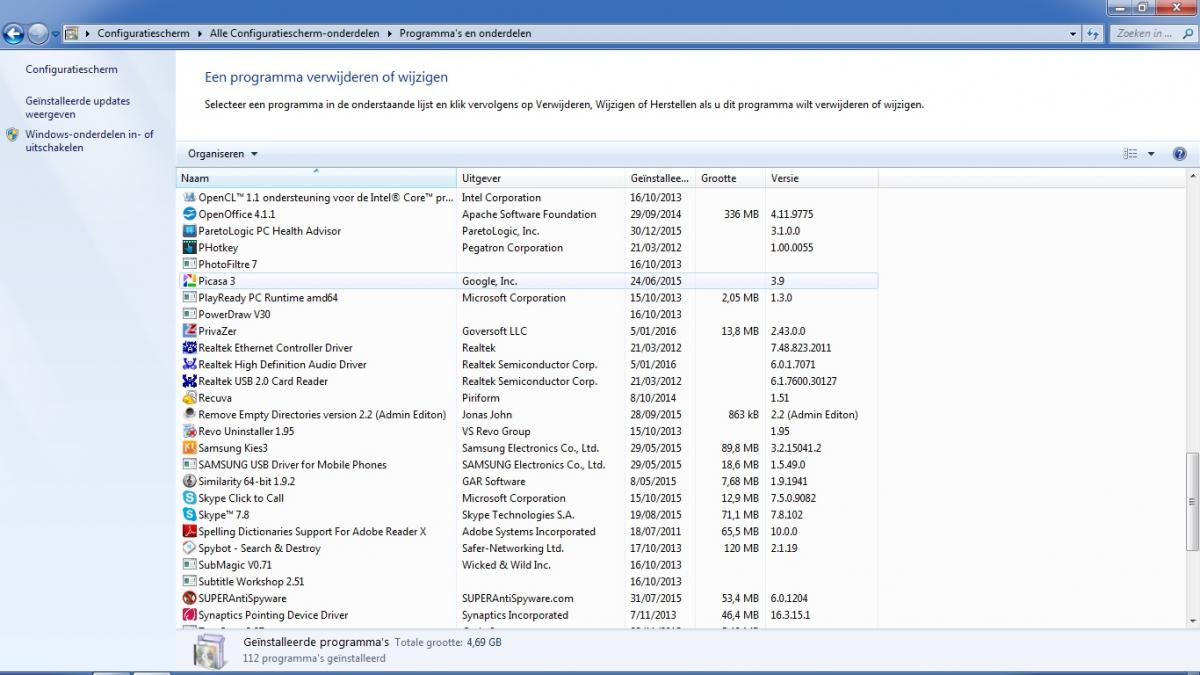
Task: Click the OpenCL 1.1 Intel program icon
Action: (190, 198)
